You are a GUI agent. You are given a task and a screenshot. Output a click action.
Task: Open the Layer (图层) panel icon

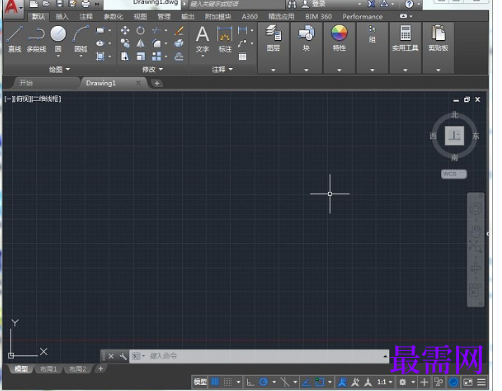point(273,37)
